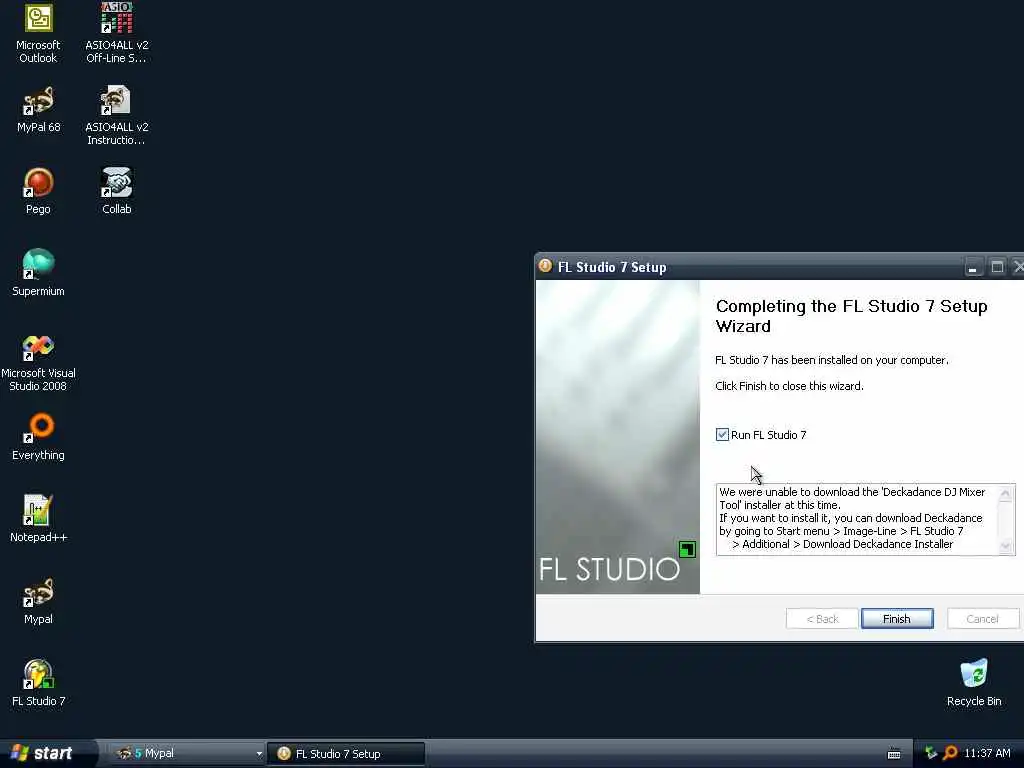
Task: Click 'FL Studio 7 has been installed' text
Action: pos(831,360)
